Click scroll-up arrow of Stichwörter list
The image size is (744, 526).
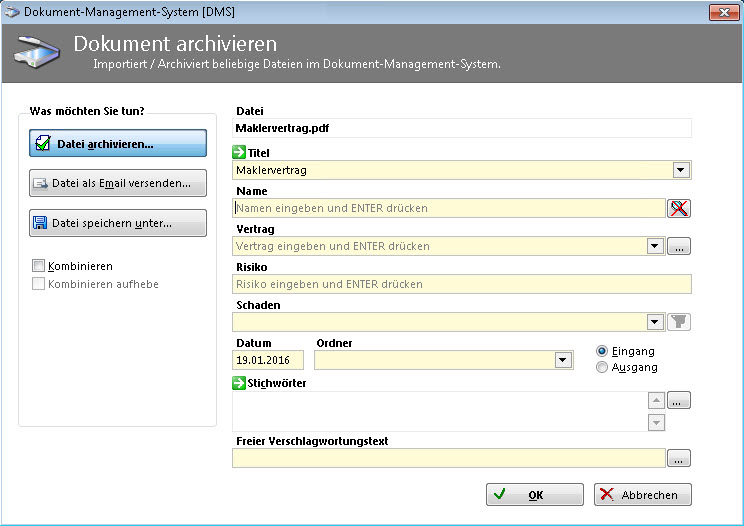[656, 400]
